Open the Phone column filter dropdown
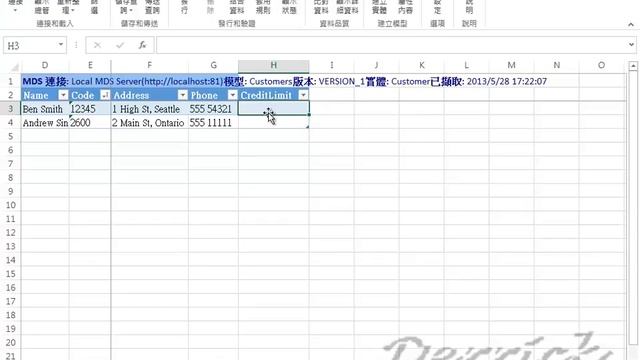Screen dimensions: 640x360 tap(232, 95)
